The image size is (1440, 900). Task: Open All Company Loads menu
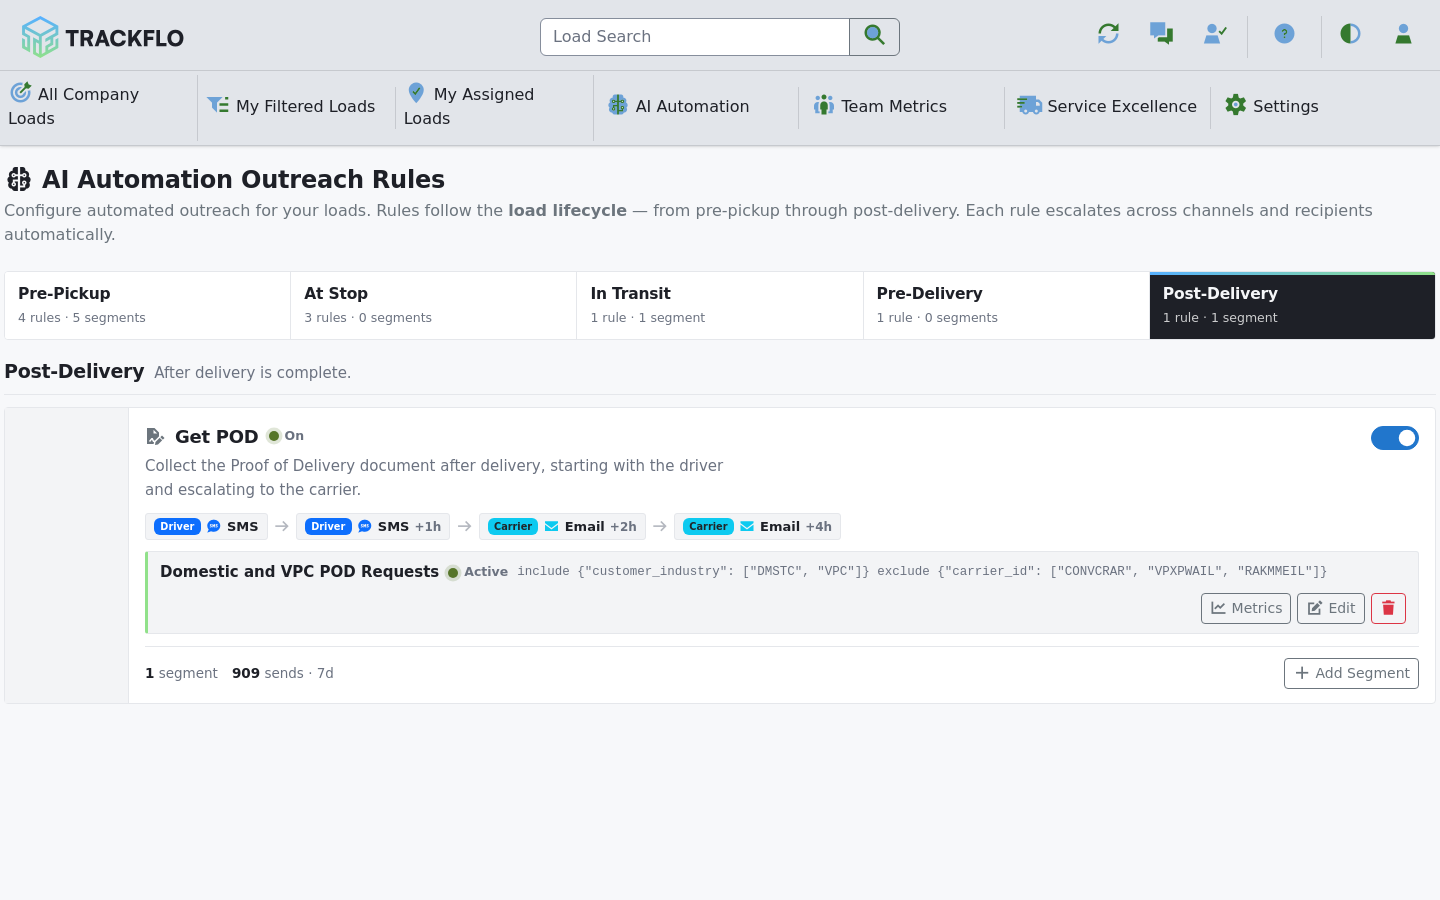point(98,106)
